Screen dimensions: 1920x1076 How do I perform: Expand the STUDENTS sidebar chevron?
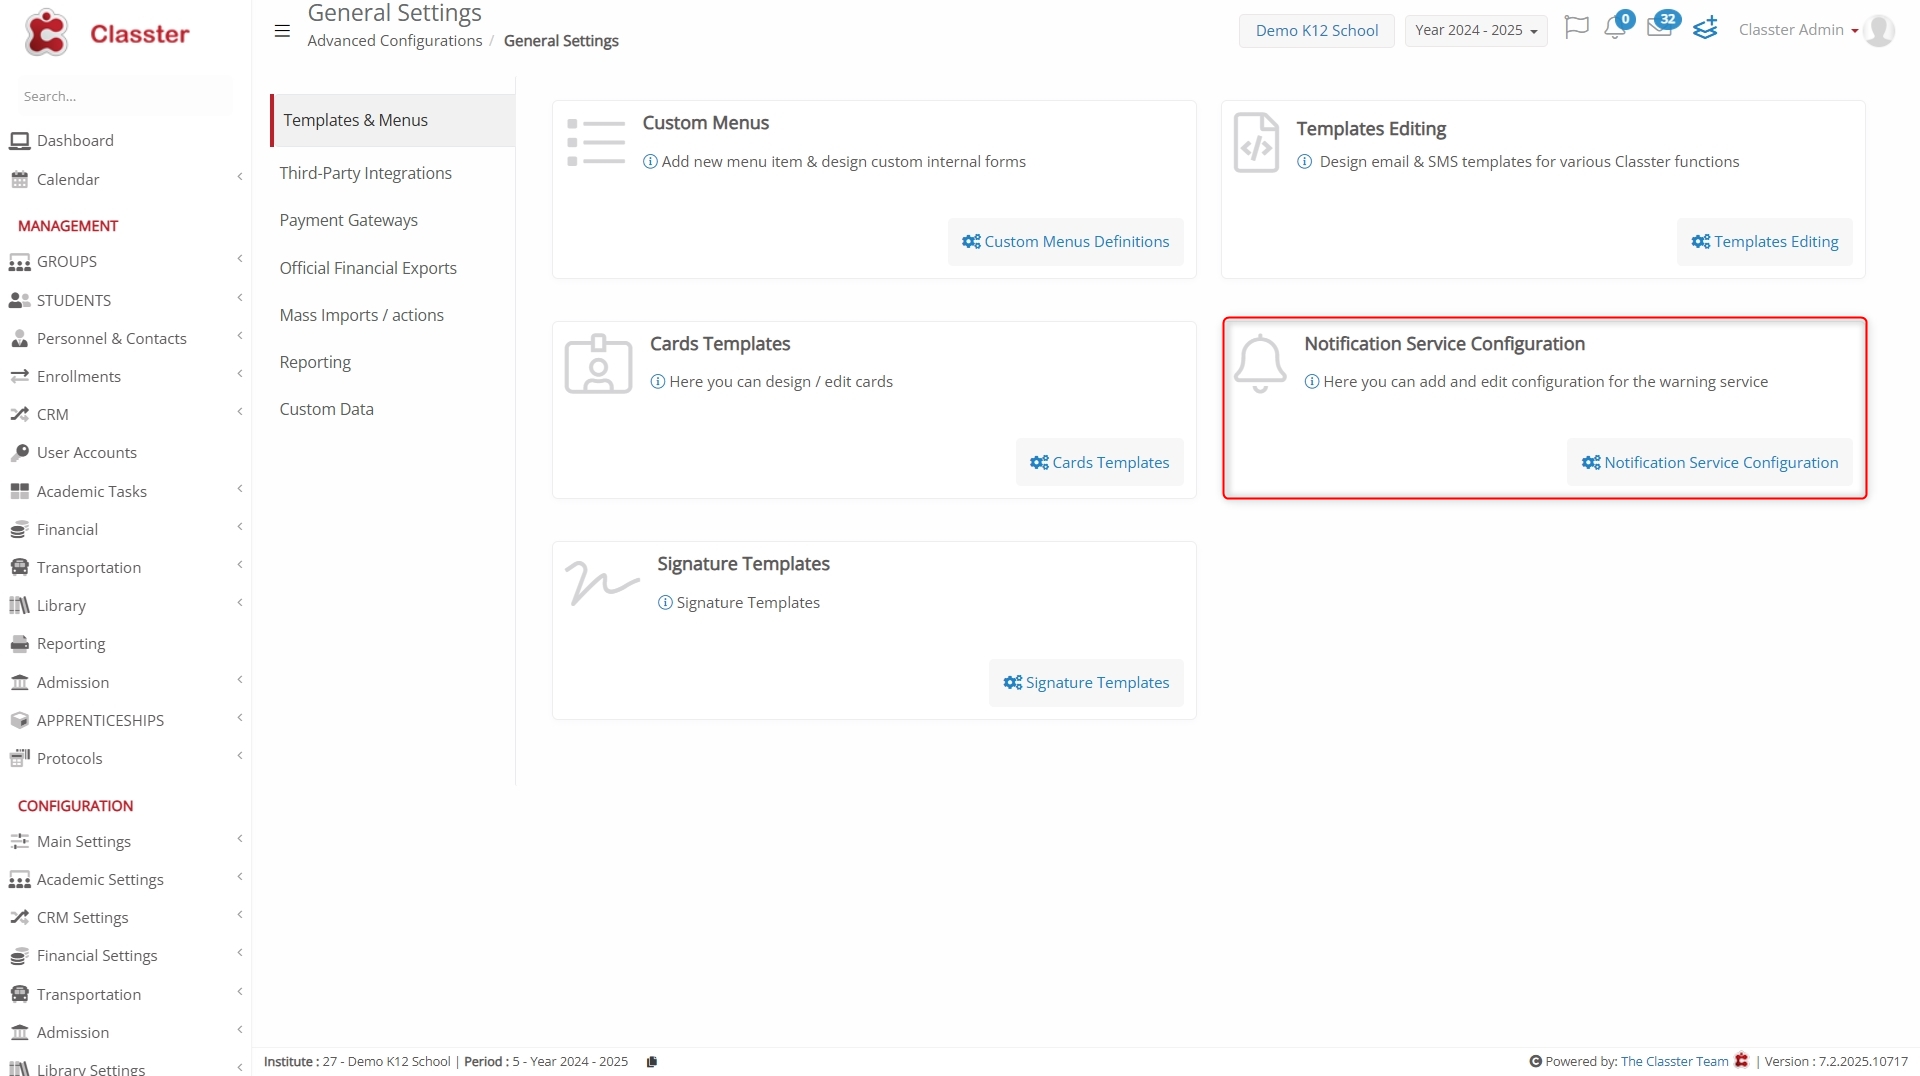[x=240, y=298]
